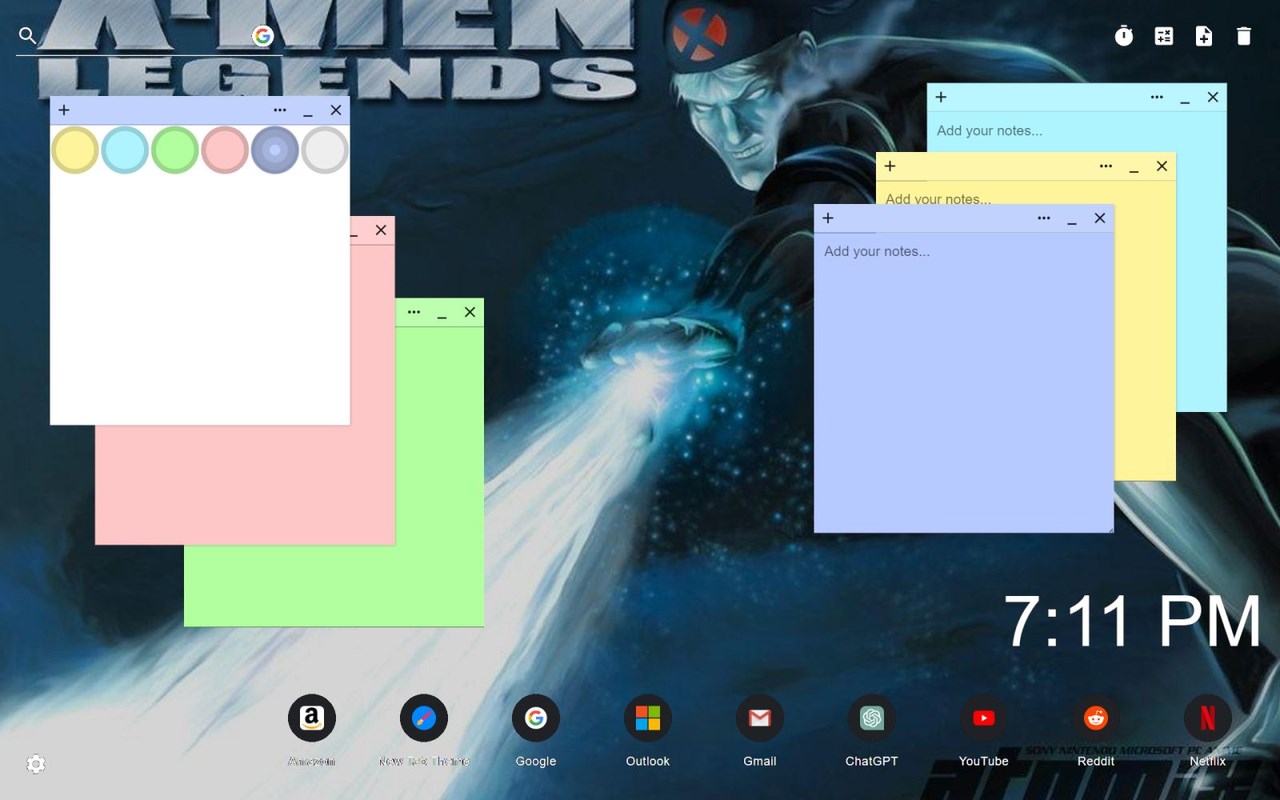Open the settings gear
The image size is (1280, 800).
(36, 764)
